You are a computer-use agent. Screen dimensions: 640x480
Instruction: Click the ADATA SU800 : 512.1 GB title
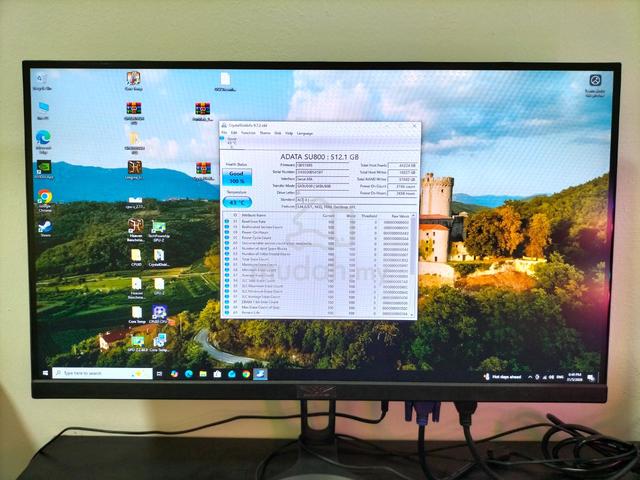pos(320,157)
